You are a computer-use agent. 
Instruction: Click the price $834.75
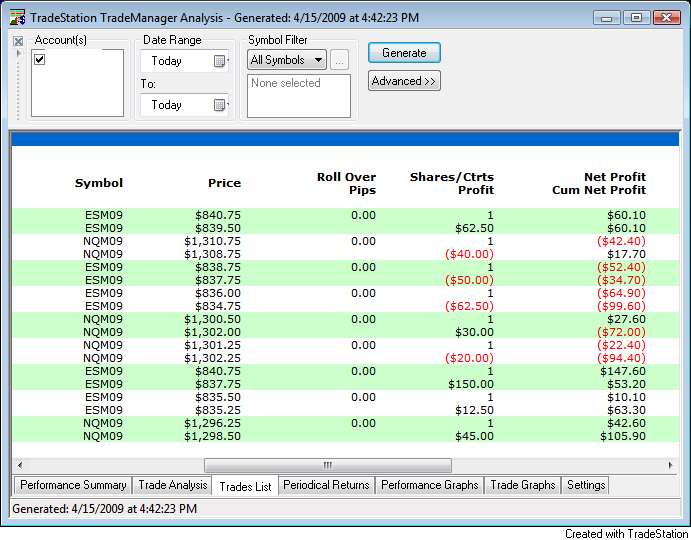coord(218,306)
